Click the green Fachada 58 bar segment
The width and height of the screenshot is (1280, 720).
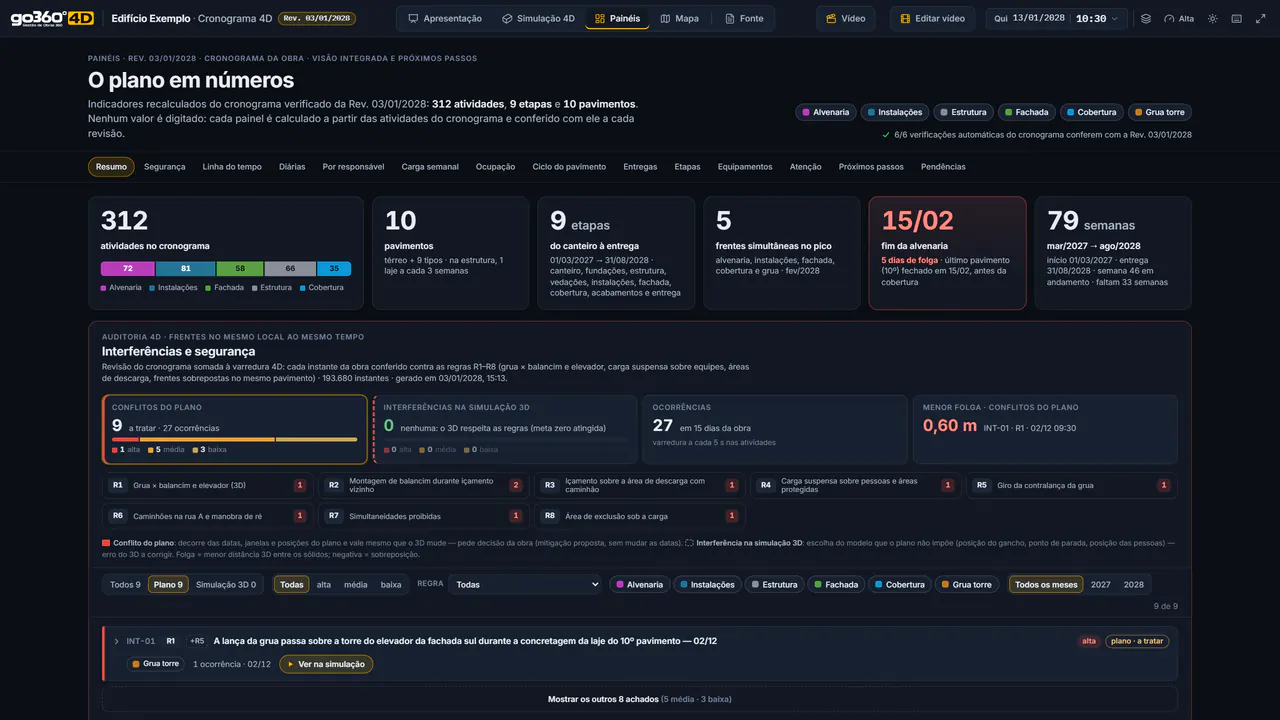pos(240,268)
